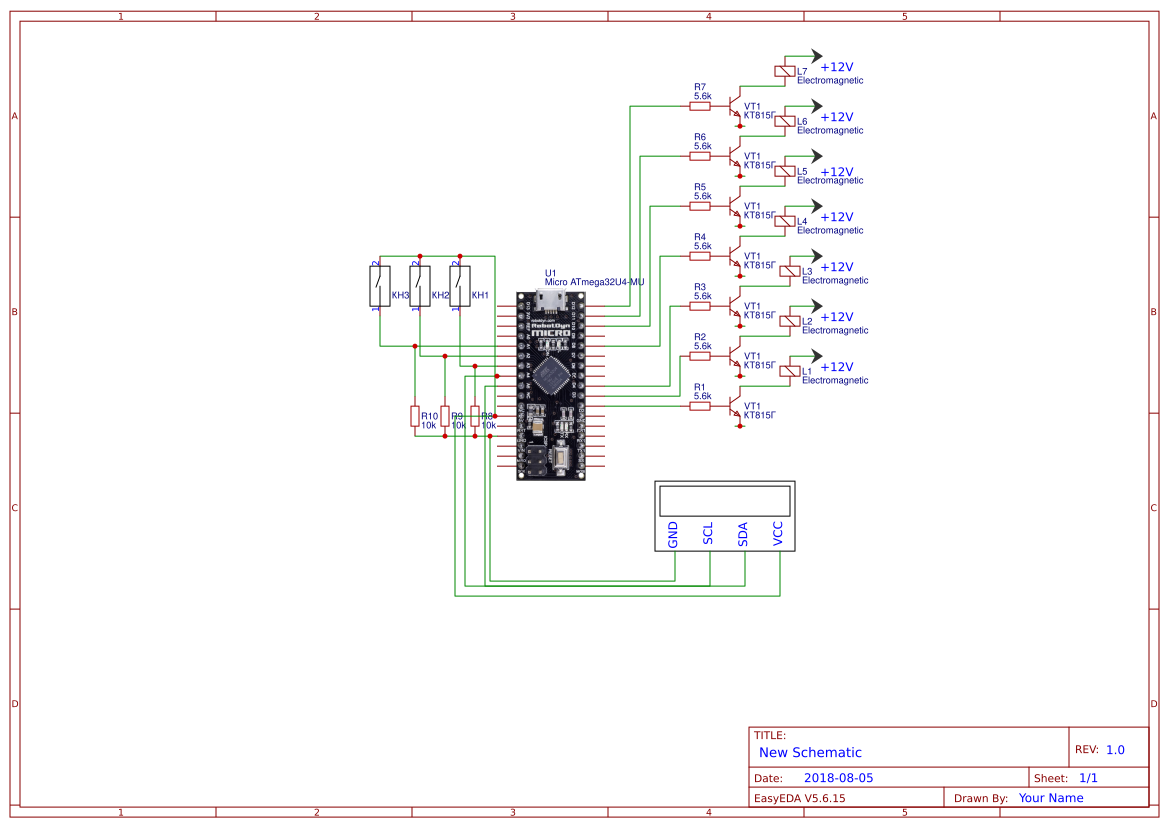Select the Arduino Micro board U1

coord(546,385)
